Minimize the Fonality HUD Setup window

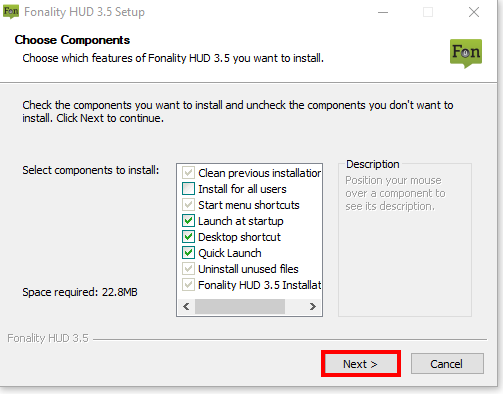tap(383, 12)
